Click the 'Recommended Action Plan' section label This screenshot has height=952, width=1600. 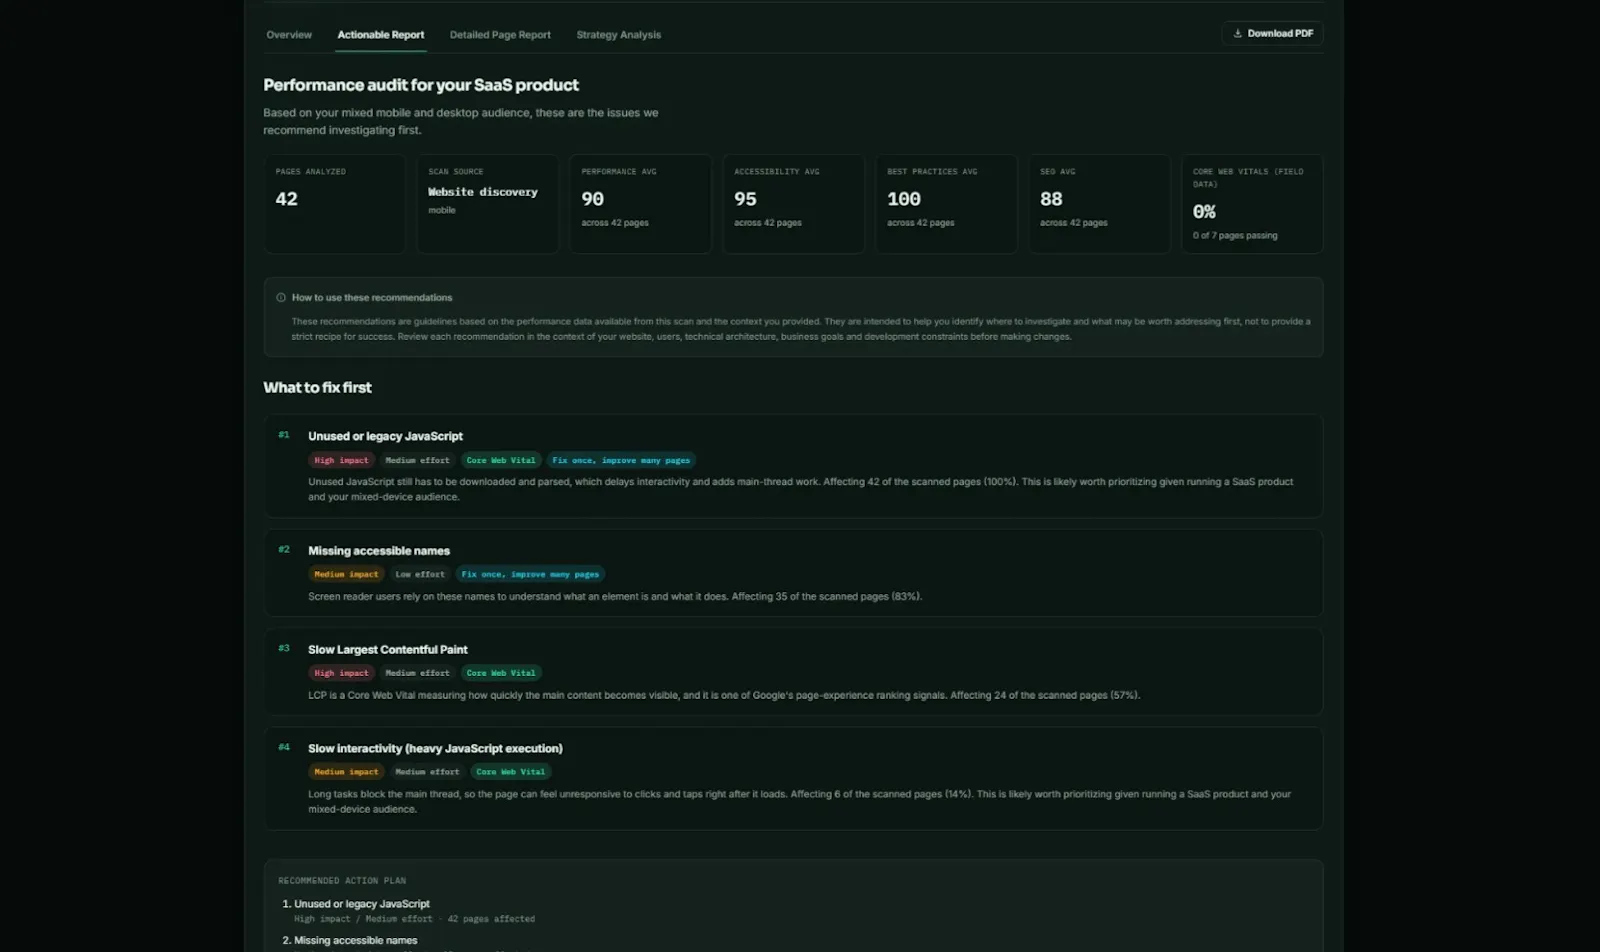pos(342,881)
